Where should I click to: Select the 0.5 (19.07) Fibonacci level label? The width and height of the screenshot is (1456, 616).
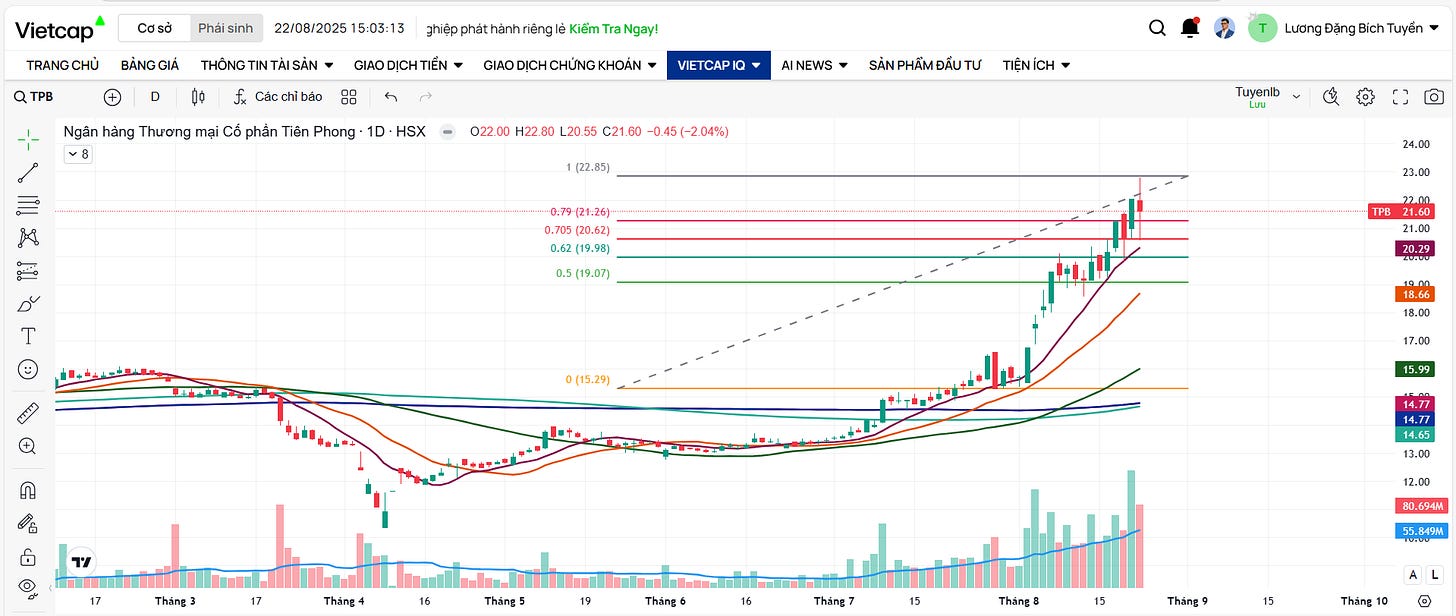[582, 273]
